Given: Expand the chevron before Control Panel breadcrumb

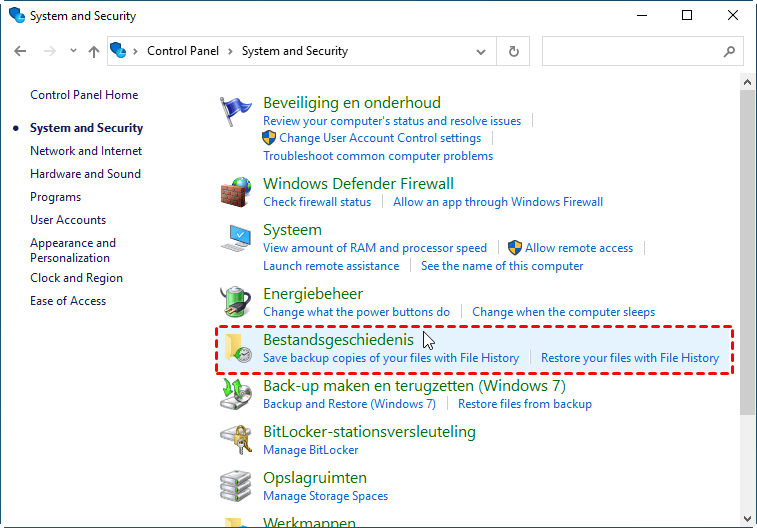Looking at the screenshot, I should (x=136, y=51).
